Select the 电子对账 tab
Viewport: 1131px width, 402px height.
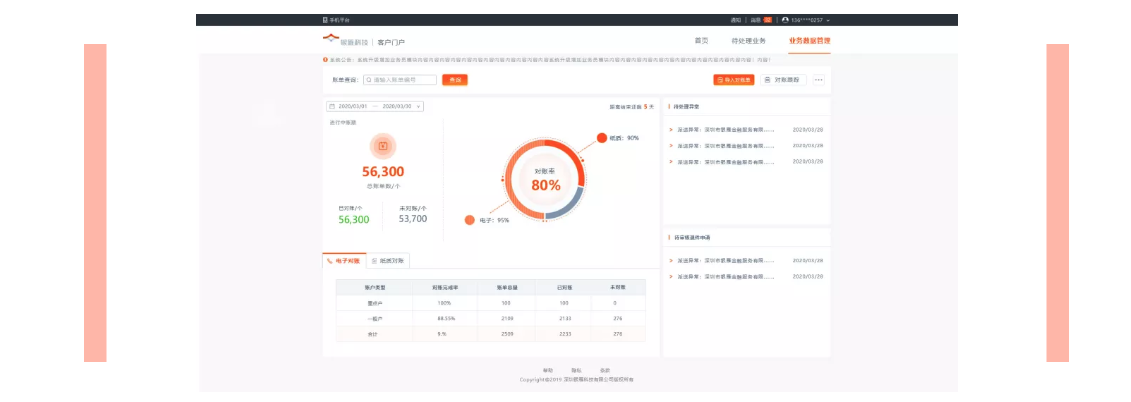click(344, 260)
